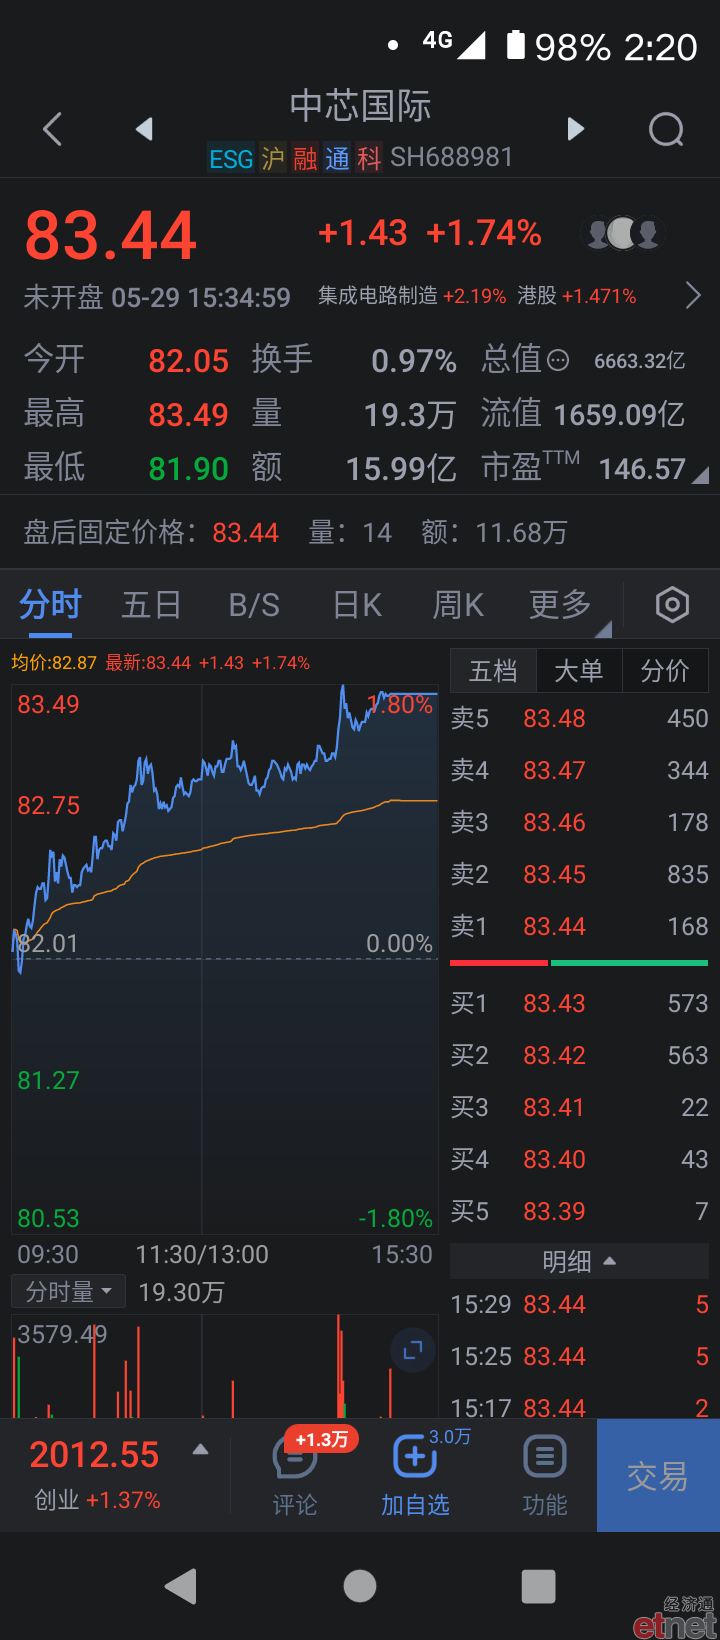Viewport: 720px width, 1640px height.
Task: Tap the 科 STAR board tag
Action: pos(369,158)
